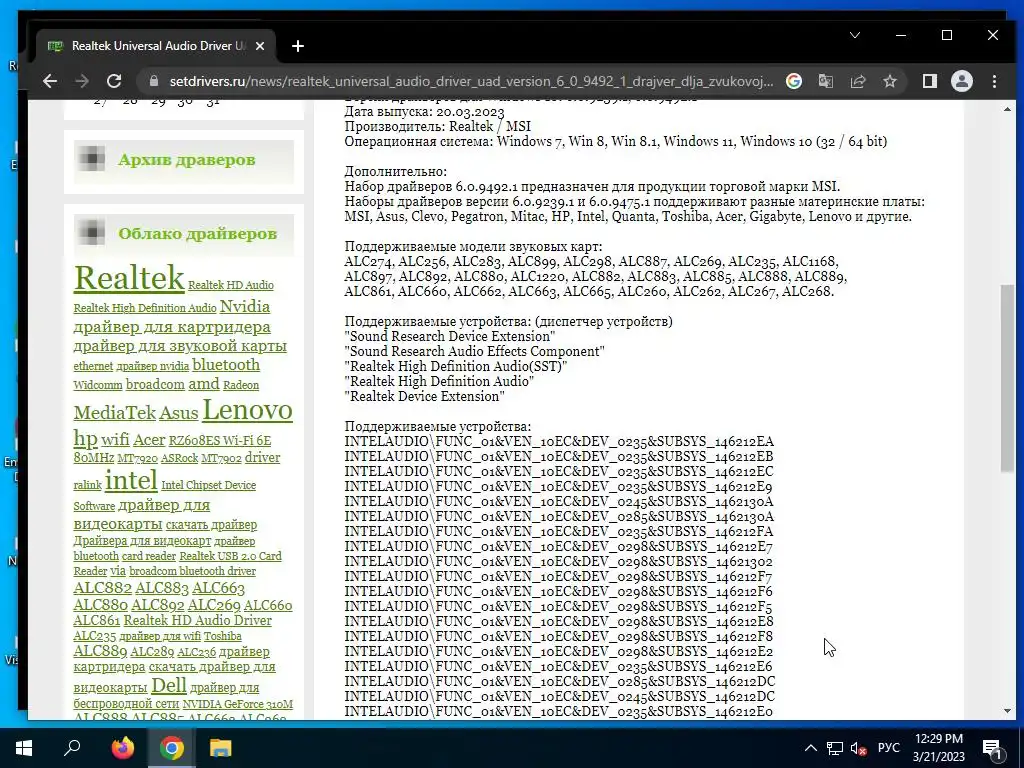Click the large Realtek tag
This screenshot has width=1024, height=768.
coord(129,278)
